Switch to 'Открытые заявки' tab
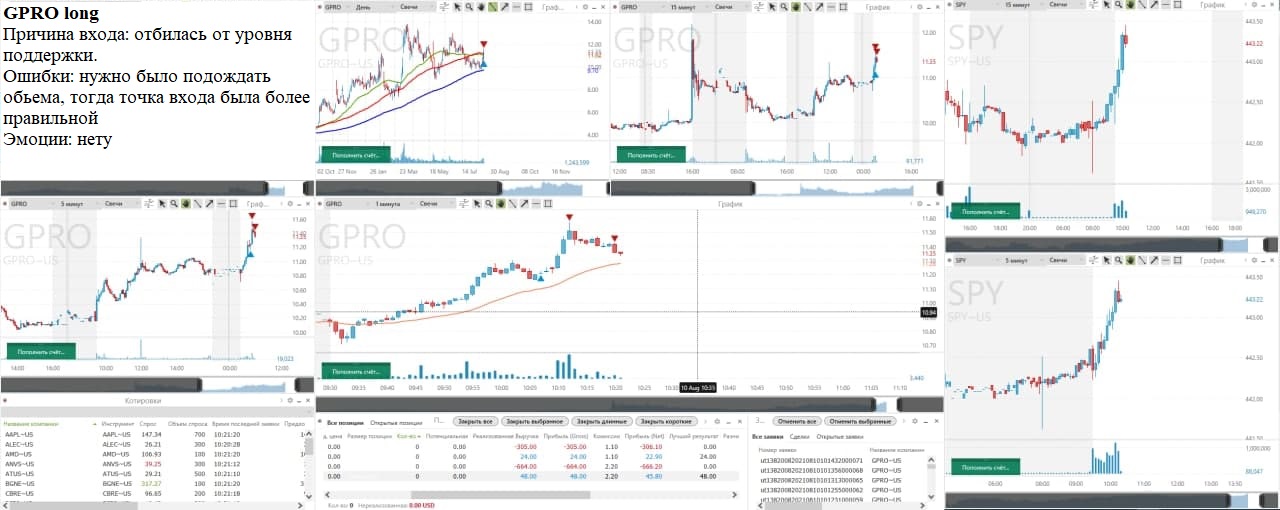Viewport: 1280px width, 510px height. 839,437
